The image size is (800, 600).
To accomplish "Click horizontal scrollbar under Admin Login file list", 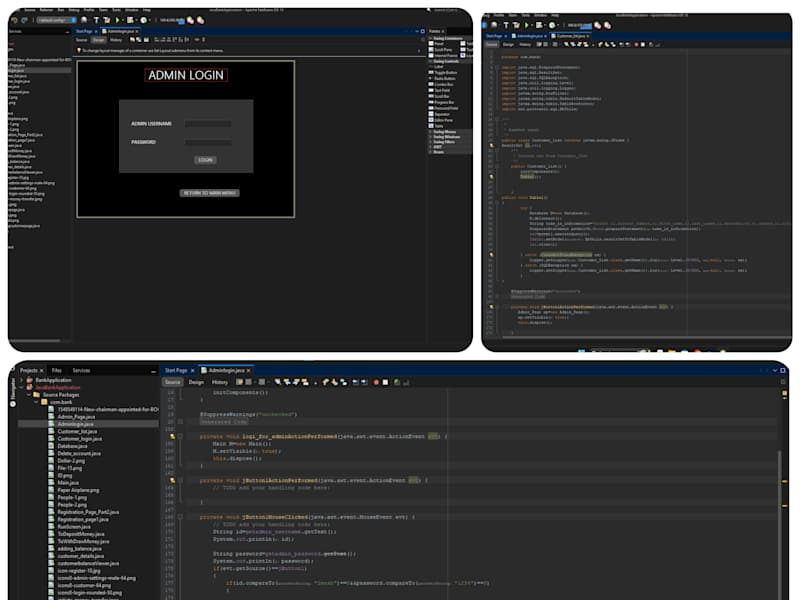I will [x=35, y=340].
